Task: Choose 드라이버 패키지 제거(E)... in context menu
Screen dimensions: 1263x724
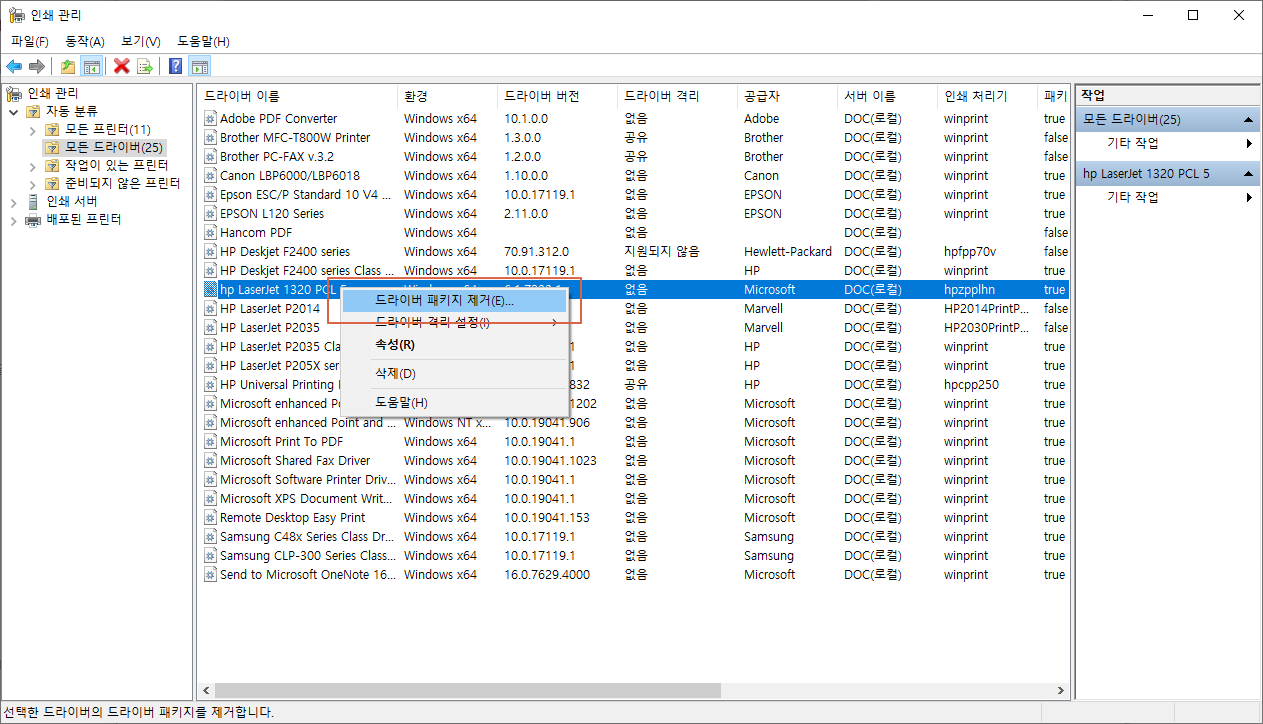Action: pyautogui.click(x=455, y=300)
